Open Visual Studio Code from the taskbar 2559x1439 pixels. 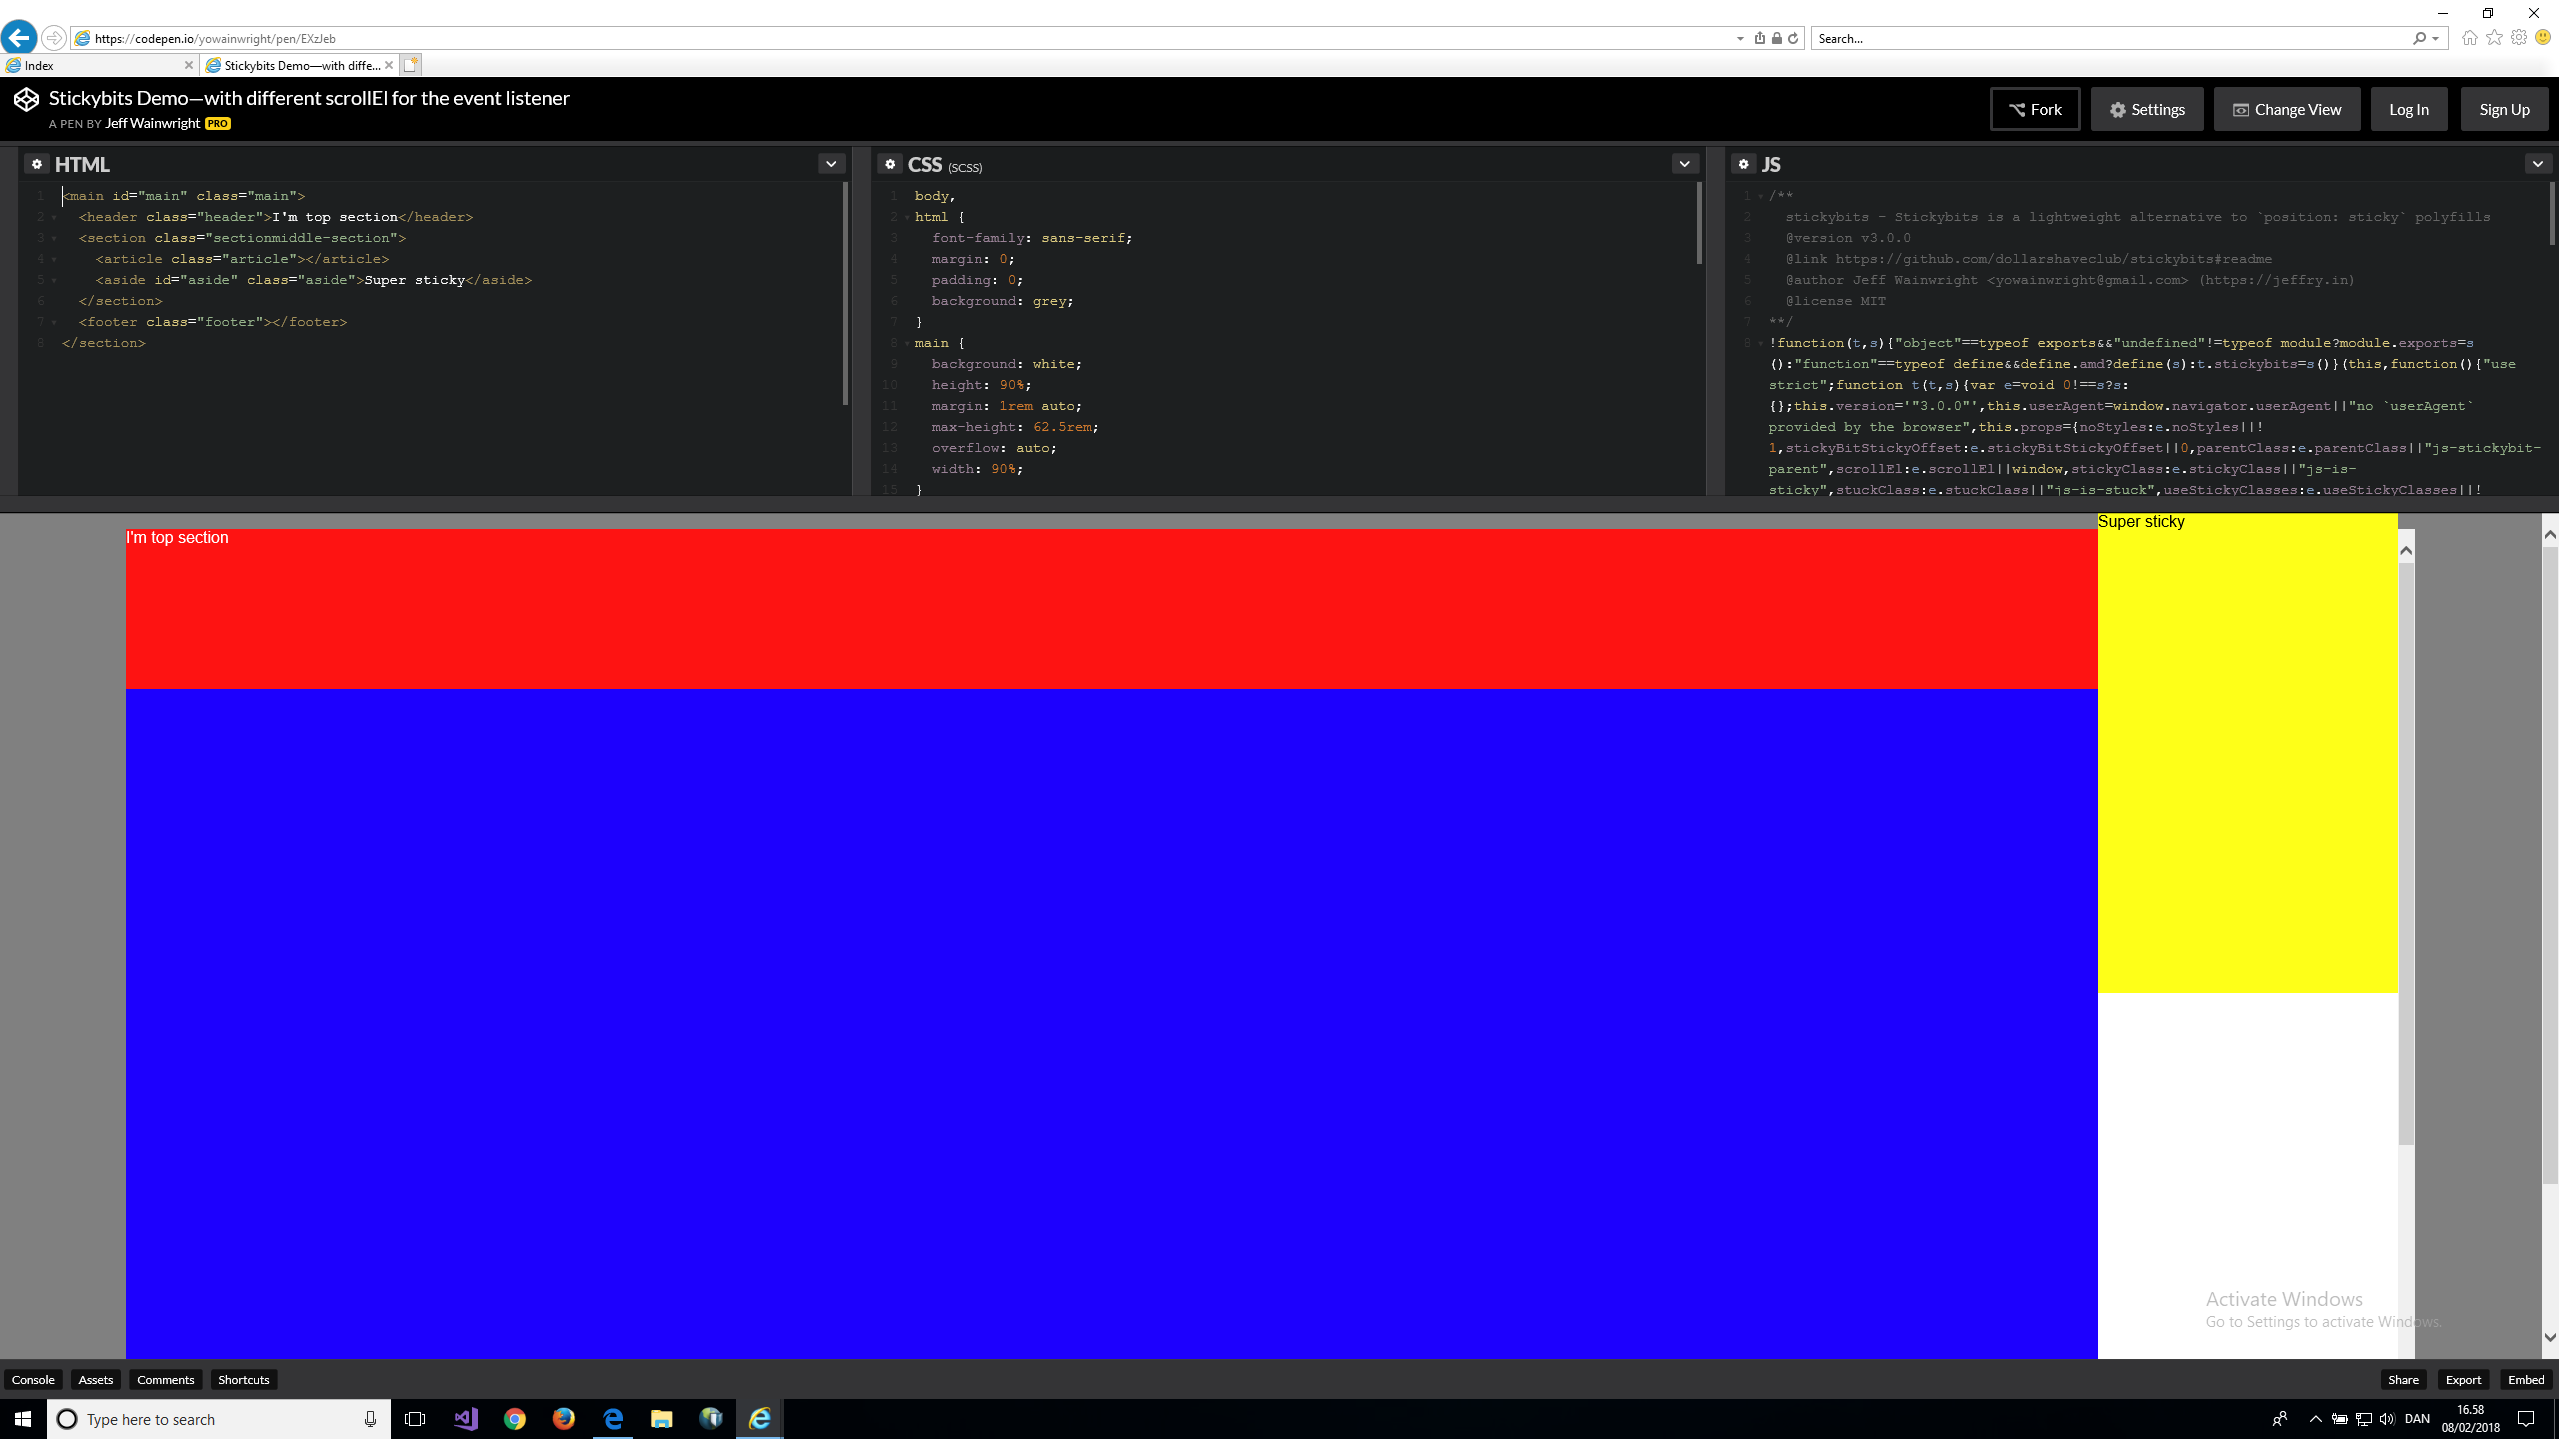(465, 1418)
